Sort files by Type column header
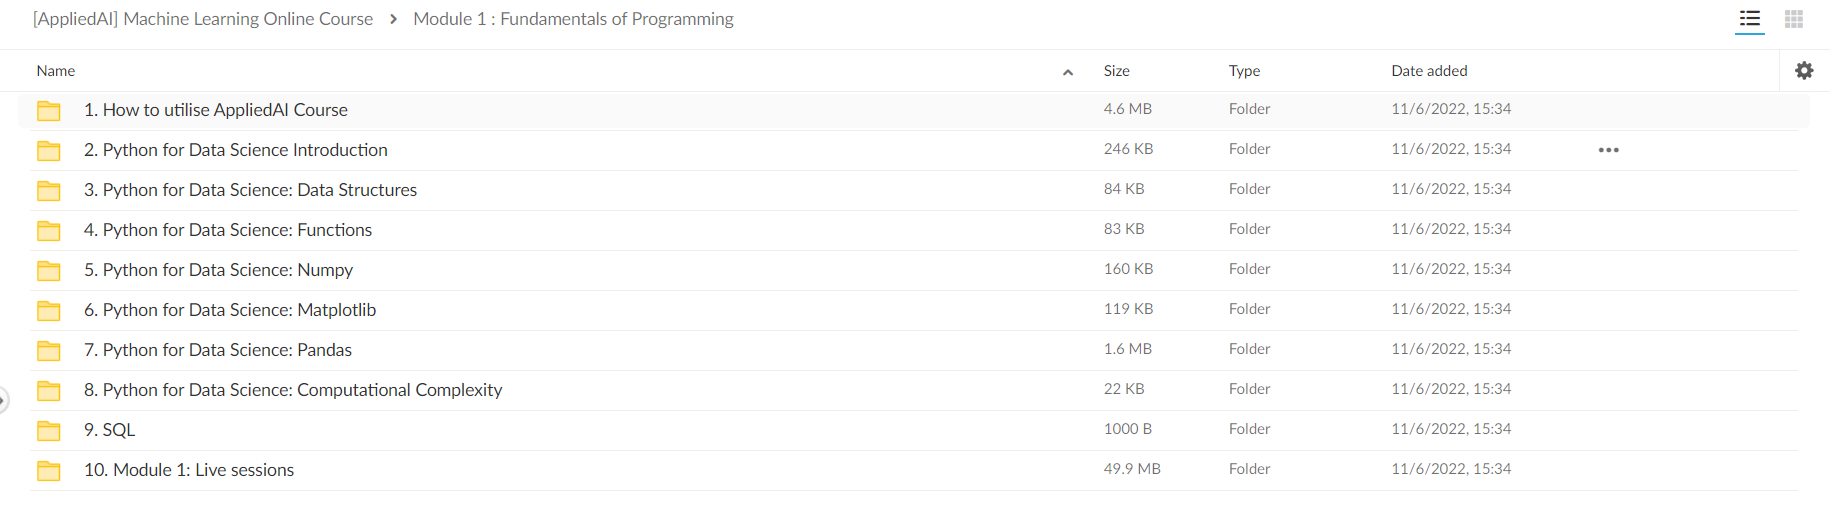This screenshot has height=527, width=1830. 1244,71
